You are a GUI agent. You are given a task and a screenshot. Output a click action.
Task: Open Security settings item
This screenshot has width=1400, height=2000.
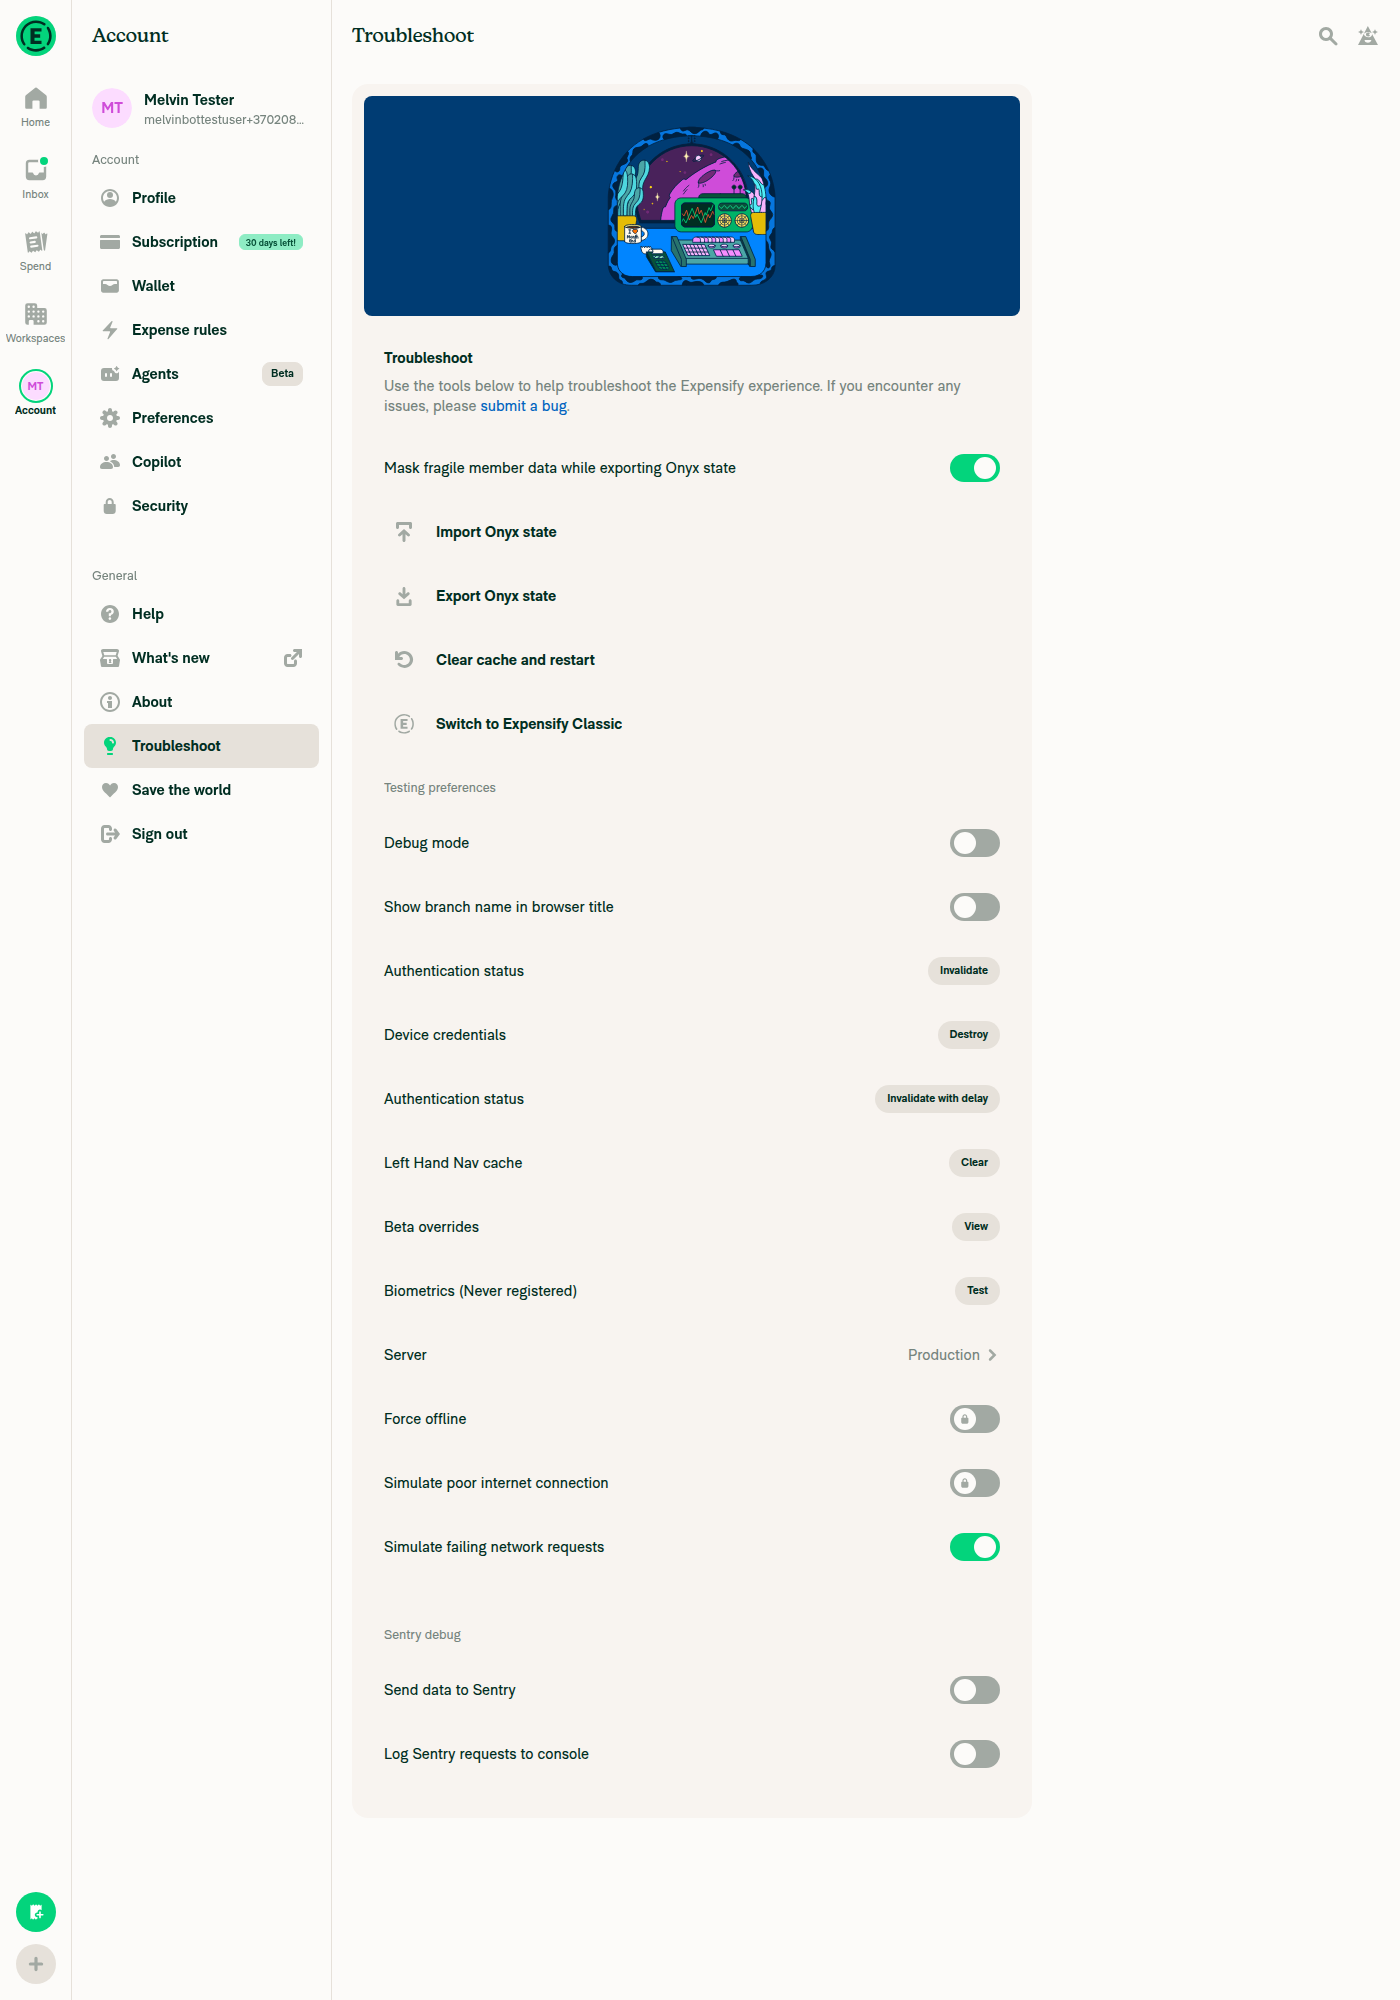201,506
